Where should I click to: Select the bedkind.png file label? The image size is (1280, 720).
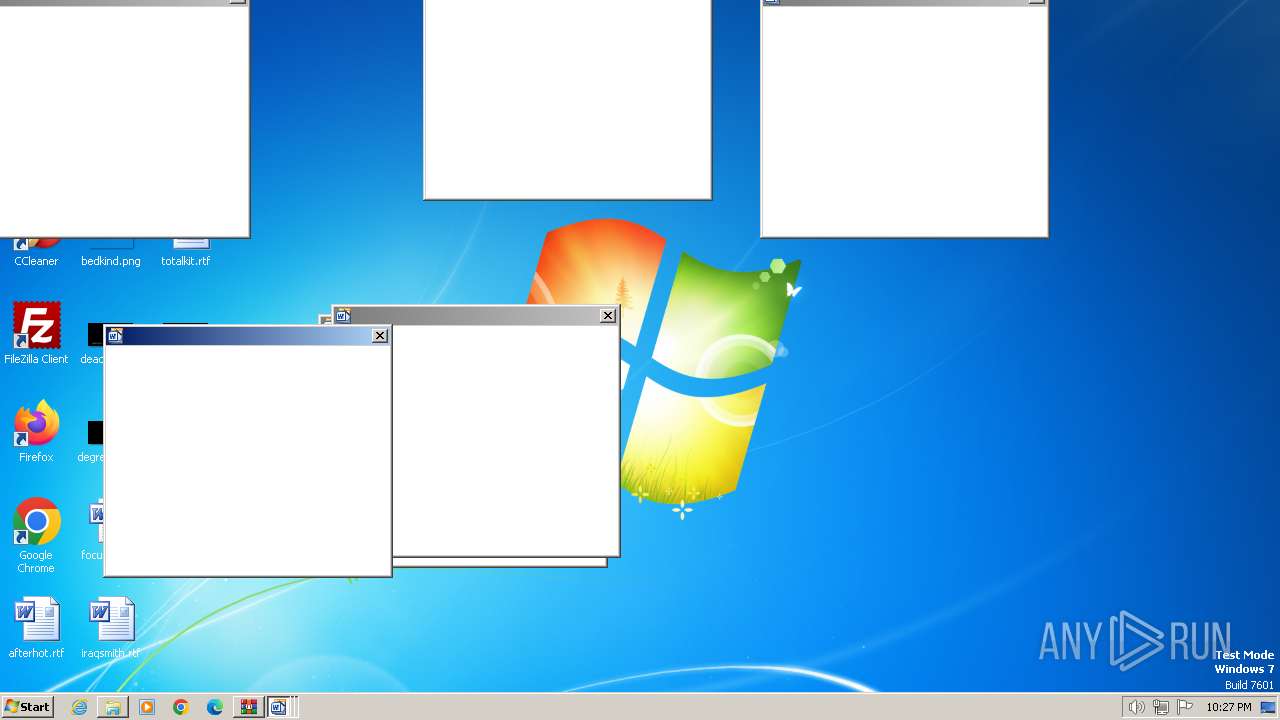coord(111,261)
